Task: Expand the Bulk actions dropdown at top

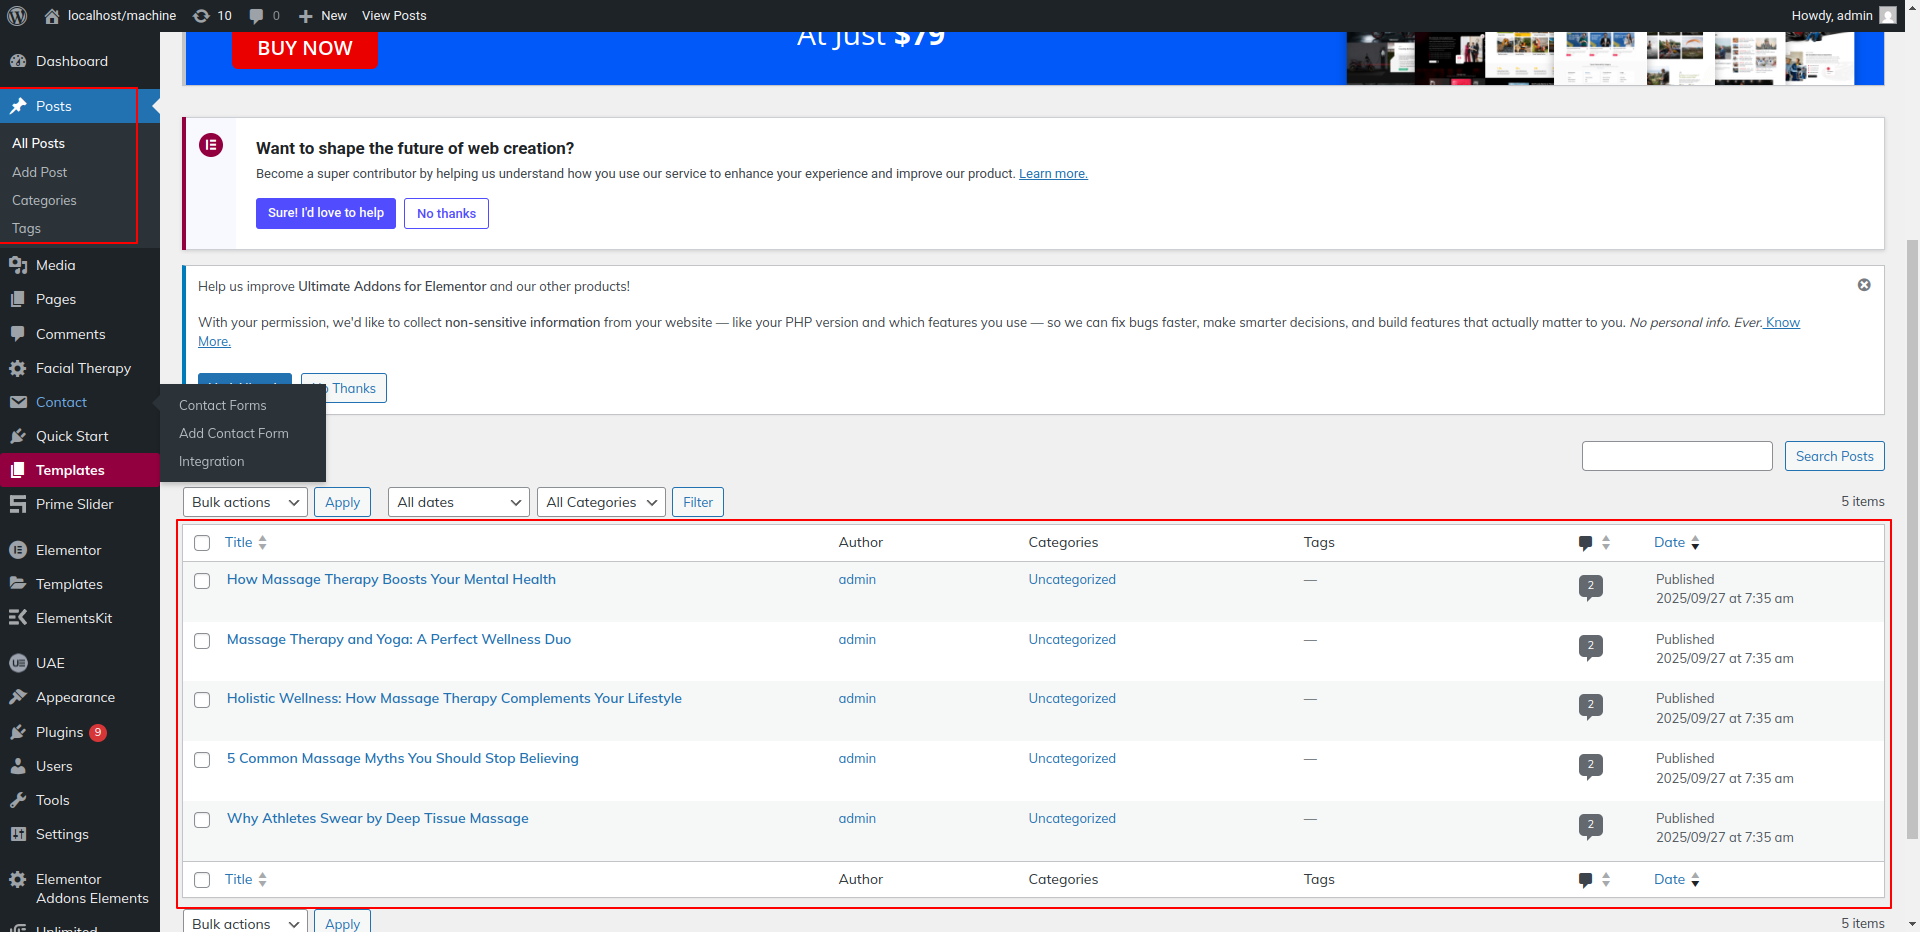Action: tap(245, 502)
